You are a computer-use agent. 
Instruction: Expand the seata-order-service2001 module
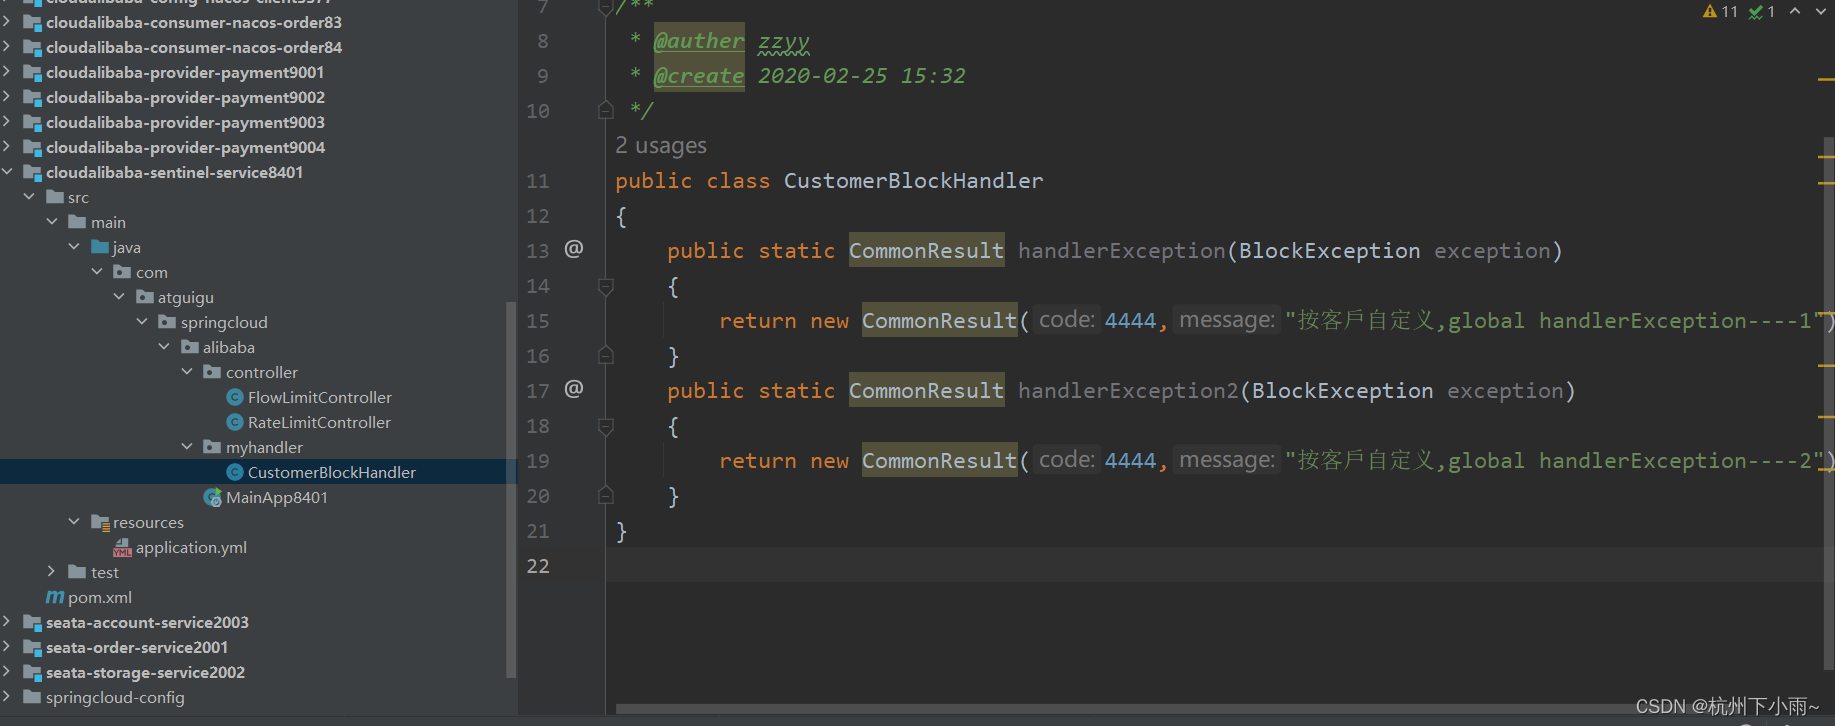pos(7,647)
